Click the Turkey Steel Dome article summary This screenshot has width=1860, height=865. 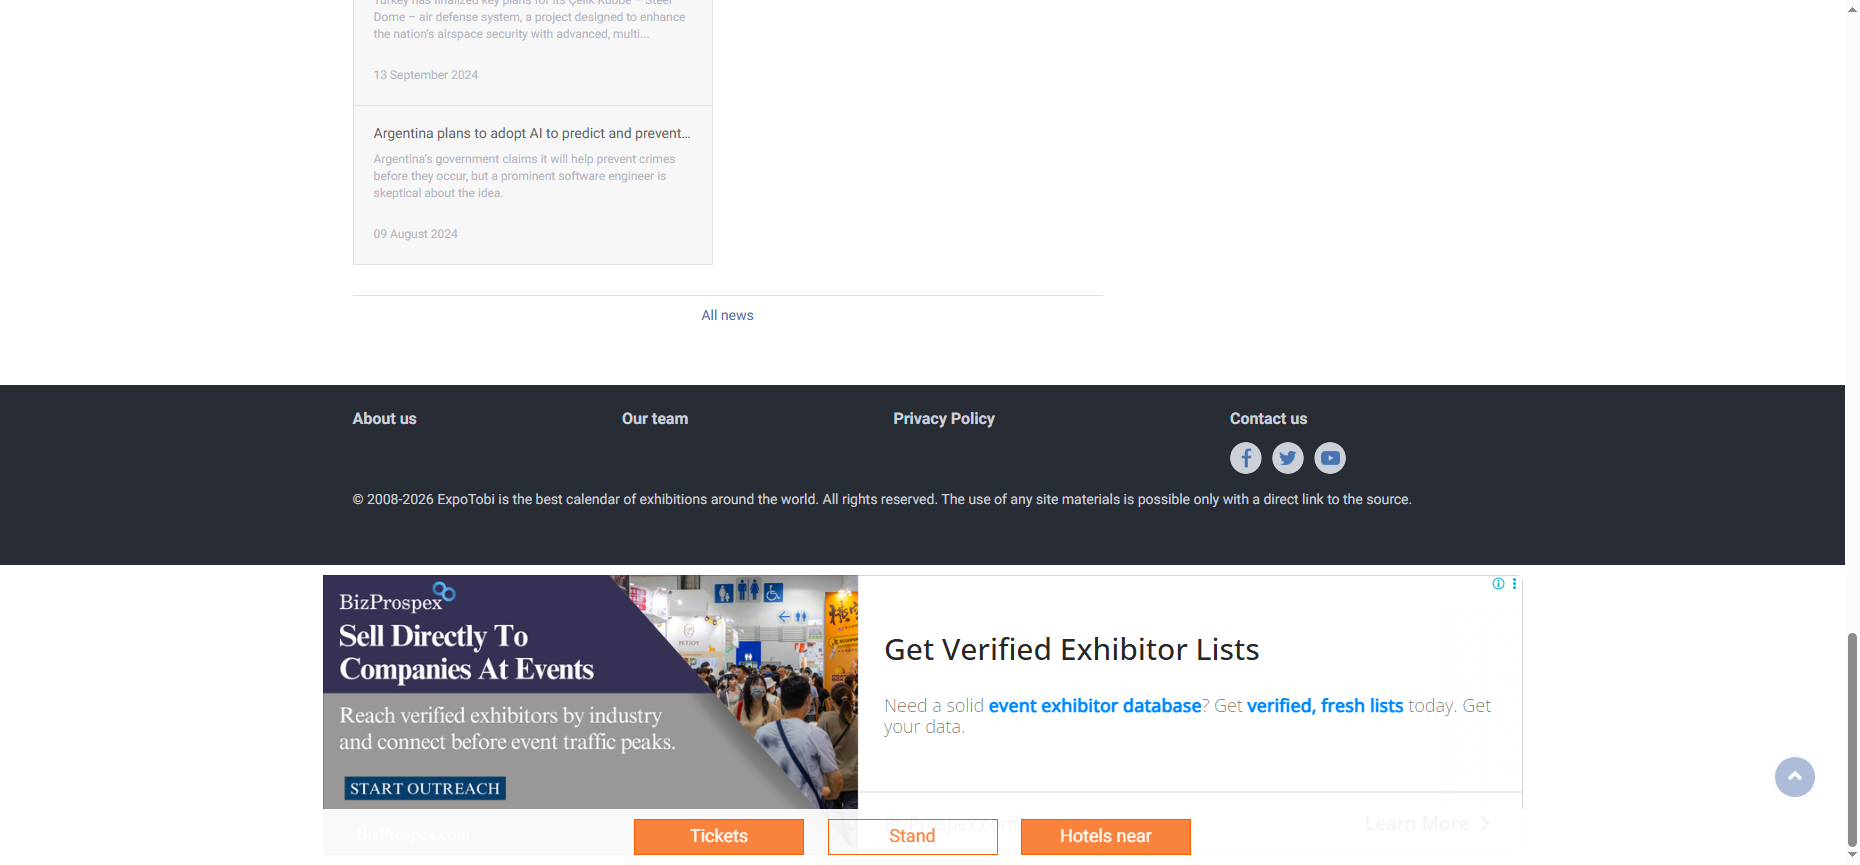[x=530, y=20]
